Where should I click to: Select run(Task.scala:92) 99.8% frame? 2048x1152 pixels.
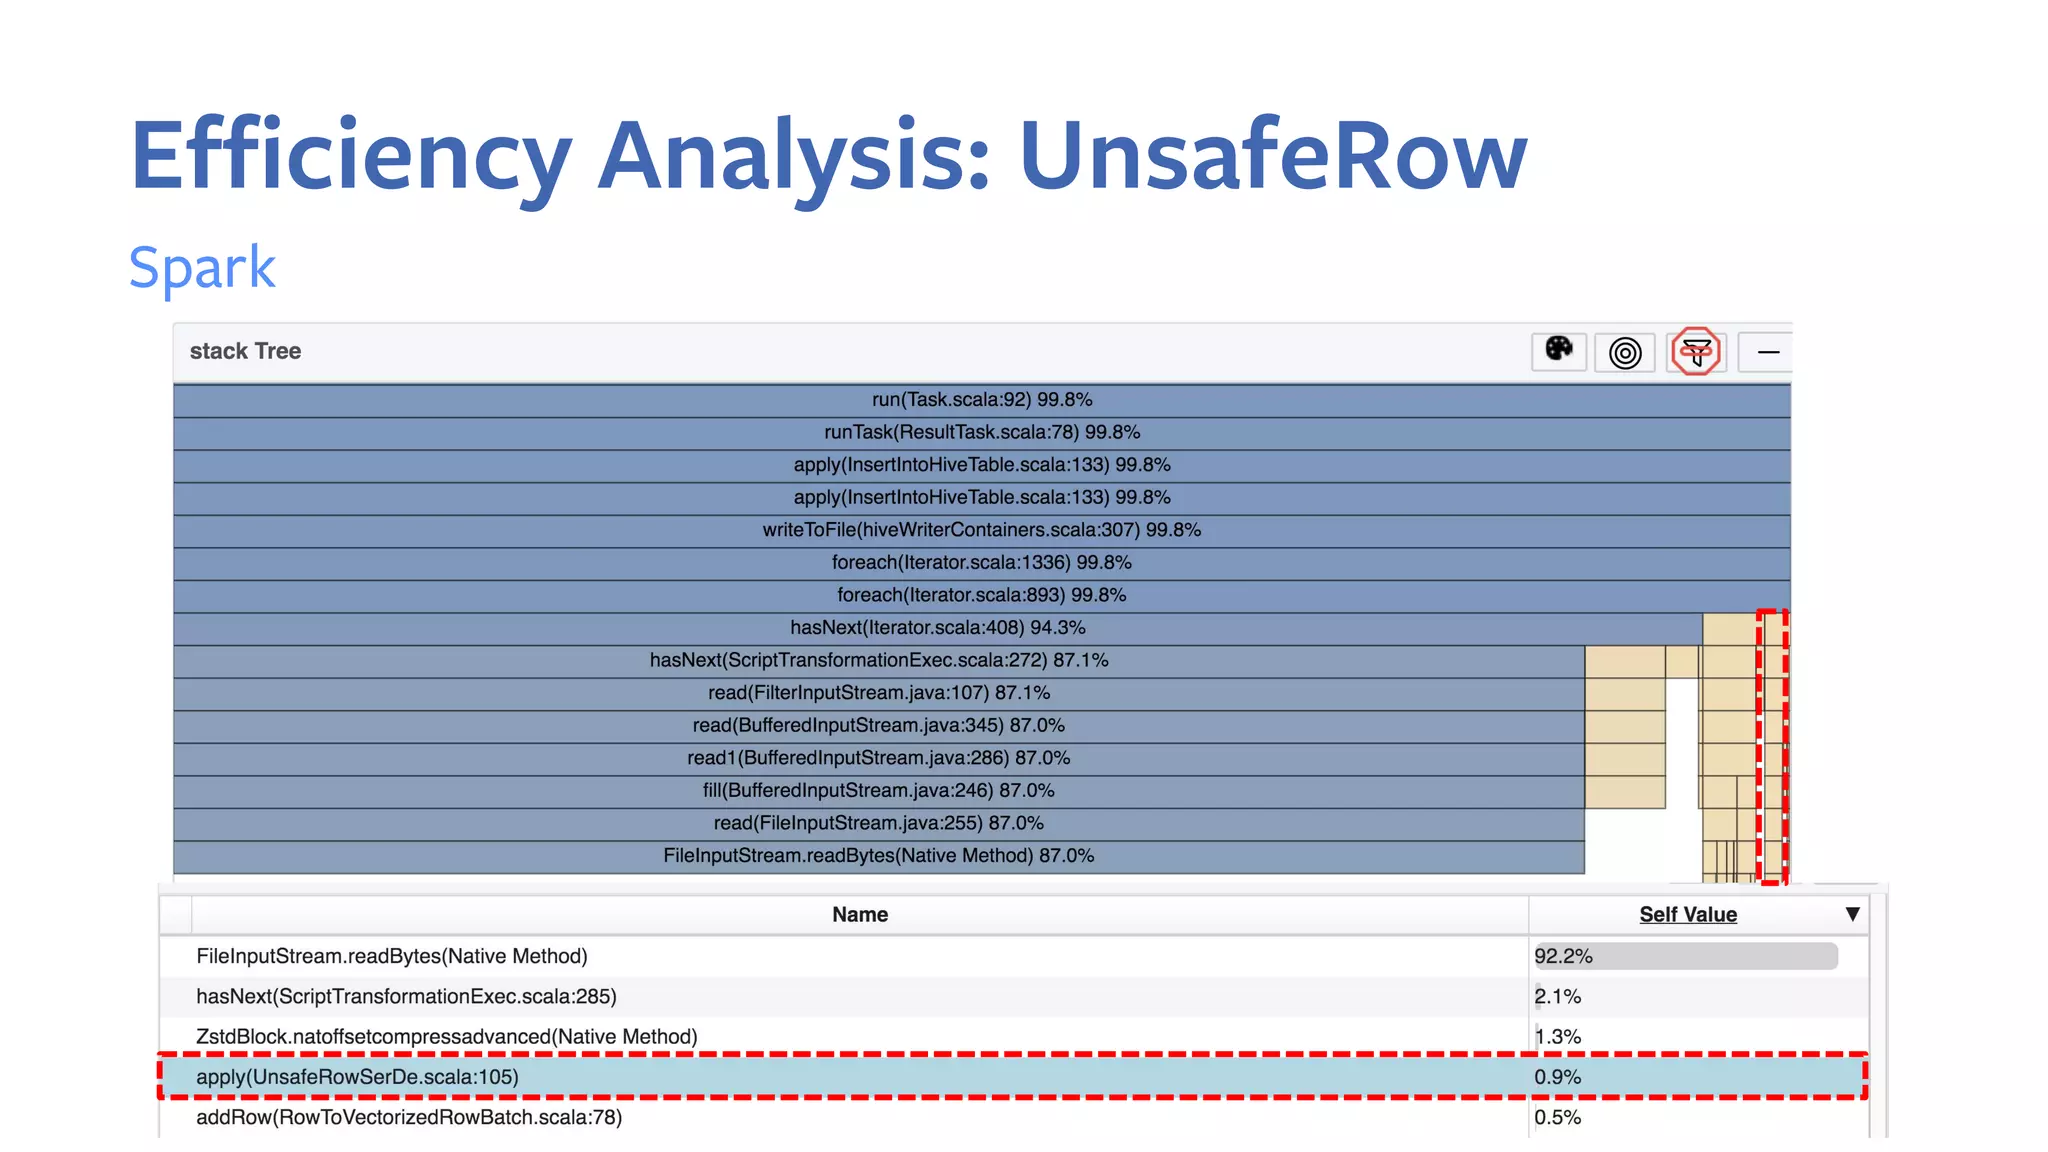pyautogui.click(x=982, y=400)
